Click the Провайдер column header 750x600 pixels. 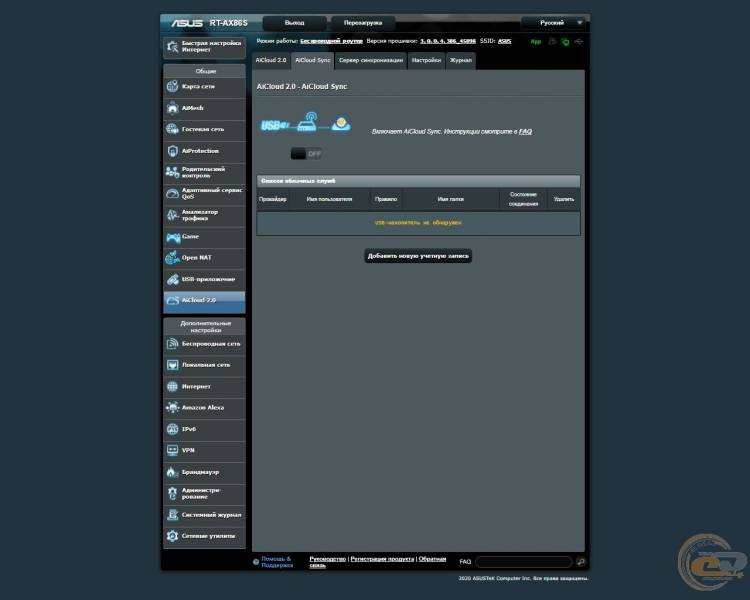pos(273,199)
